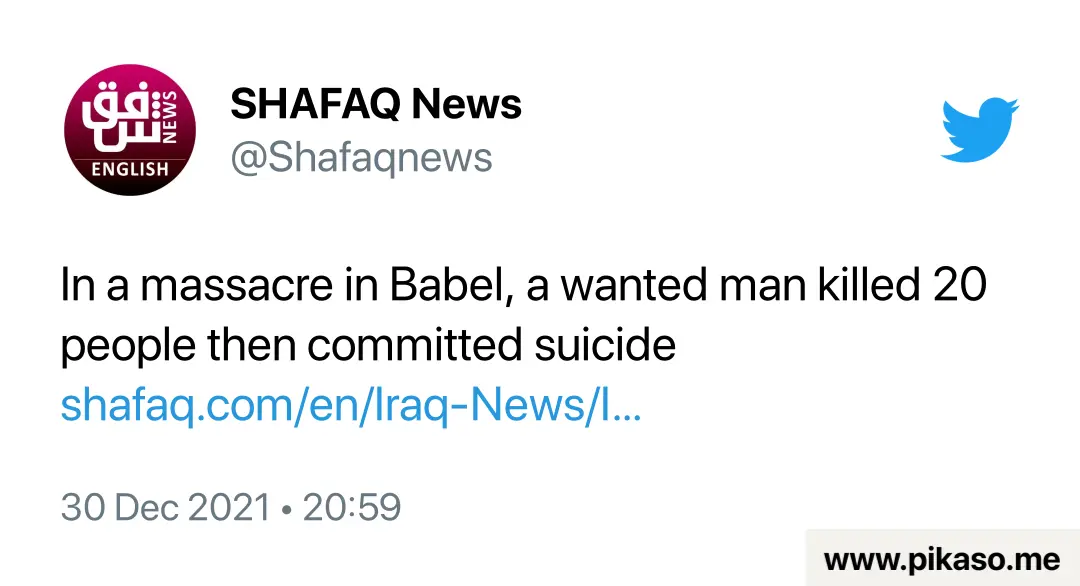Visit the www.pikaso.me watermark
This screenshot has height=586, width=1080.
(x=942, y=558)
